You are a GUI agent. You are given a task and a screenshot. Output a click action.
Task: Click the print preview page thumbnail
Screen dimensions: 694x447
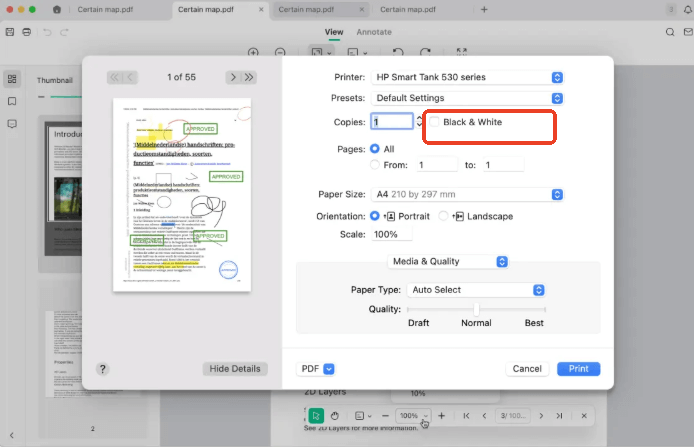coord(182,195)
